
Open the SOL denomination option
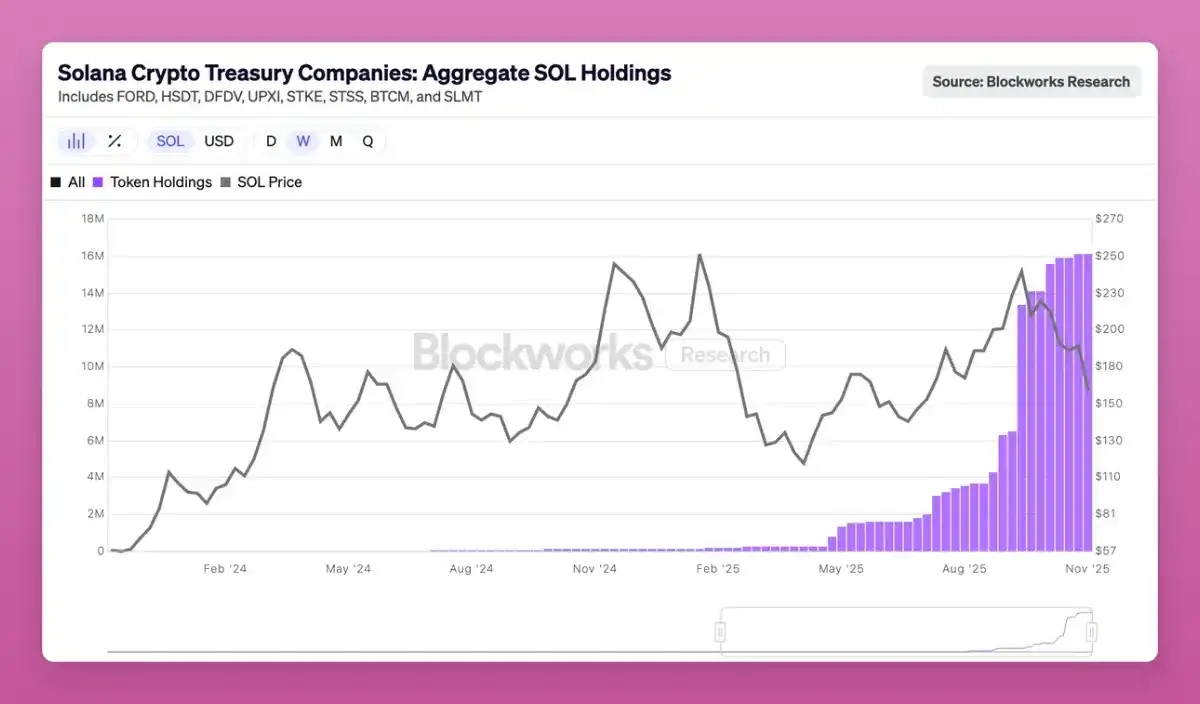pos(170,141)
